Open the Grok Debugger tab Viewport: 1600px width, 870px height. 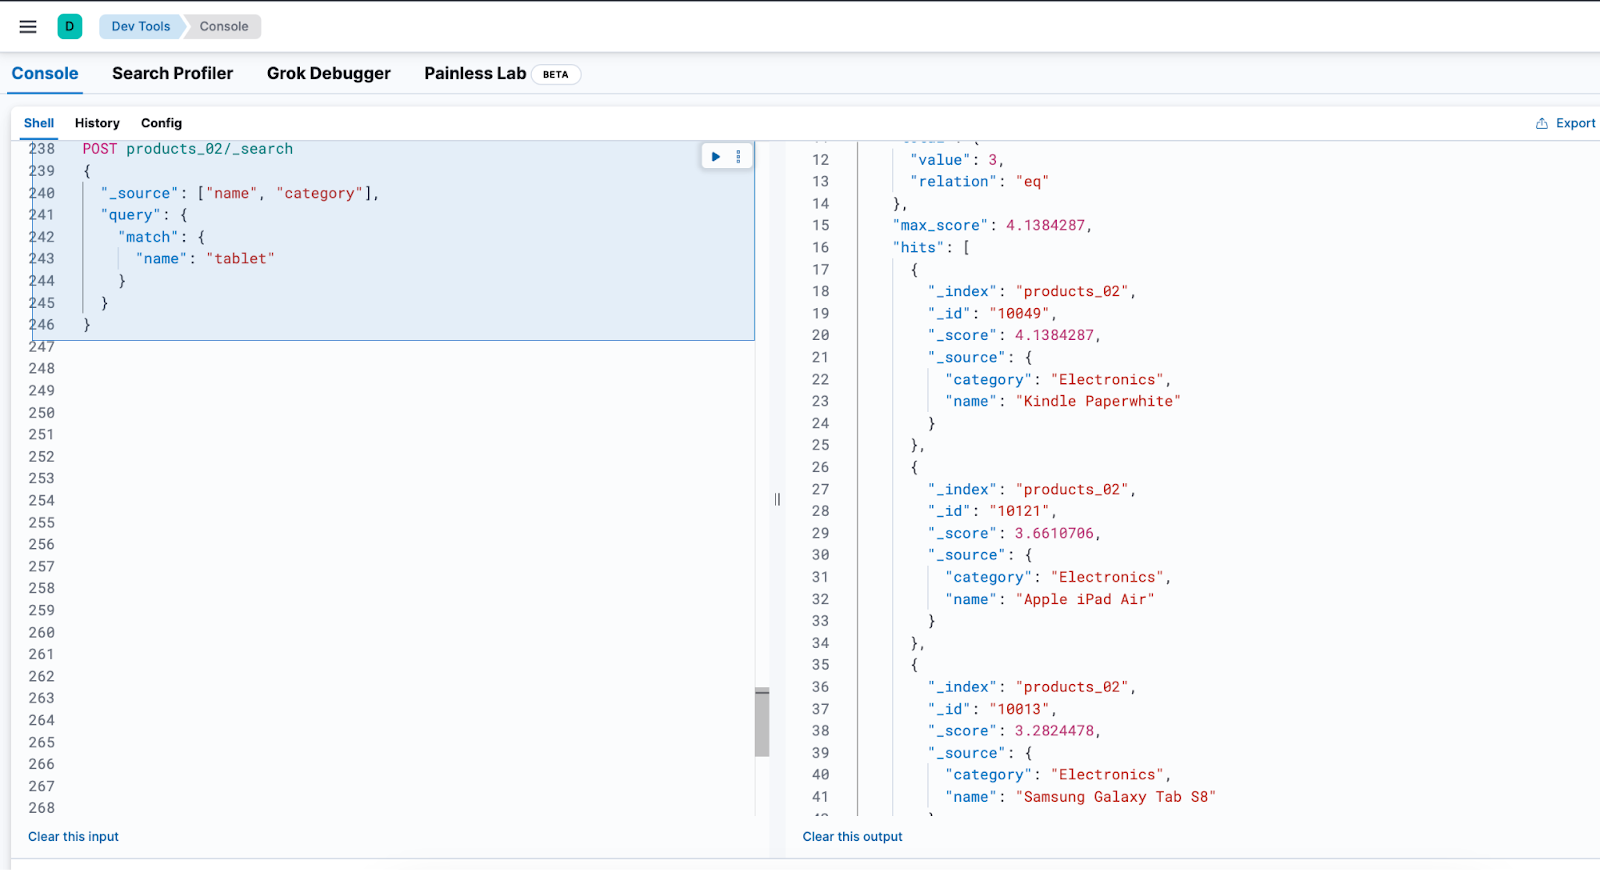(329, 74)
